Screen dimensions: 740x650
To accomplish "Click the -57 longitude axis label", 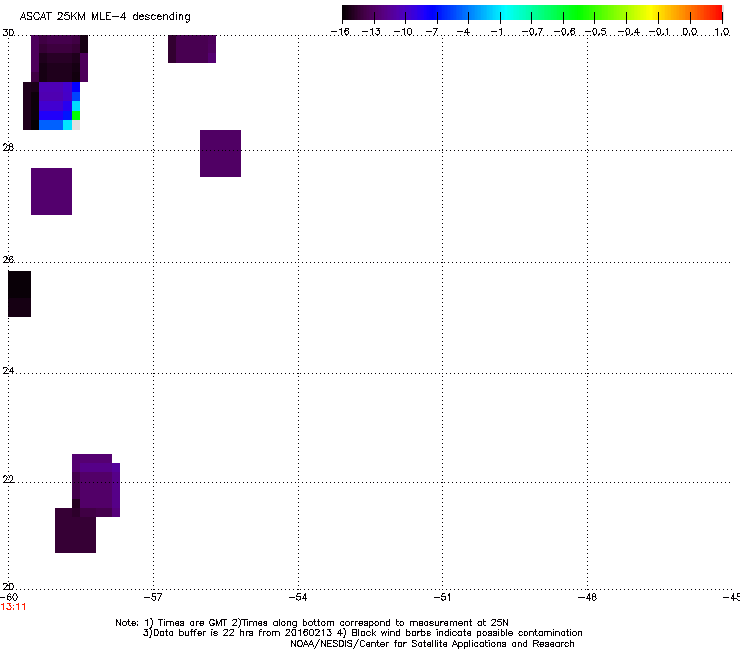I will click(x=153, y=597).
